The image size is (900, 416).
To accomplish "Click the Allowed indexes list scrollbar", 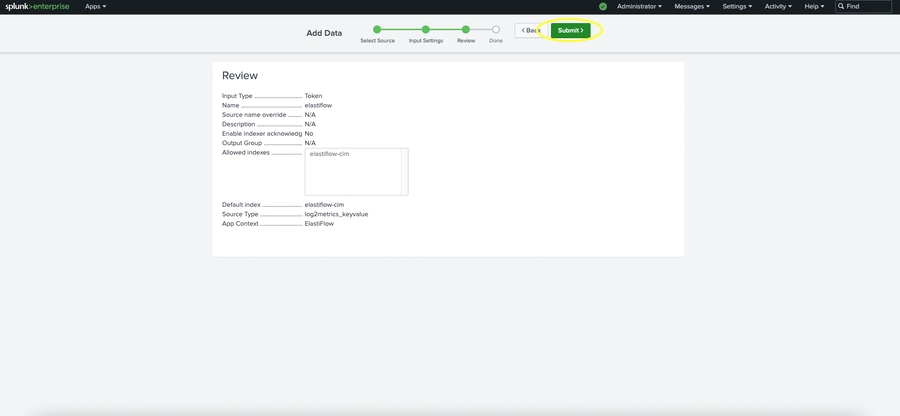I will 404,171.
